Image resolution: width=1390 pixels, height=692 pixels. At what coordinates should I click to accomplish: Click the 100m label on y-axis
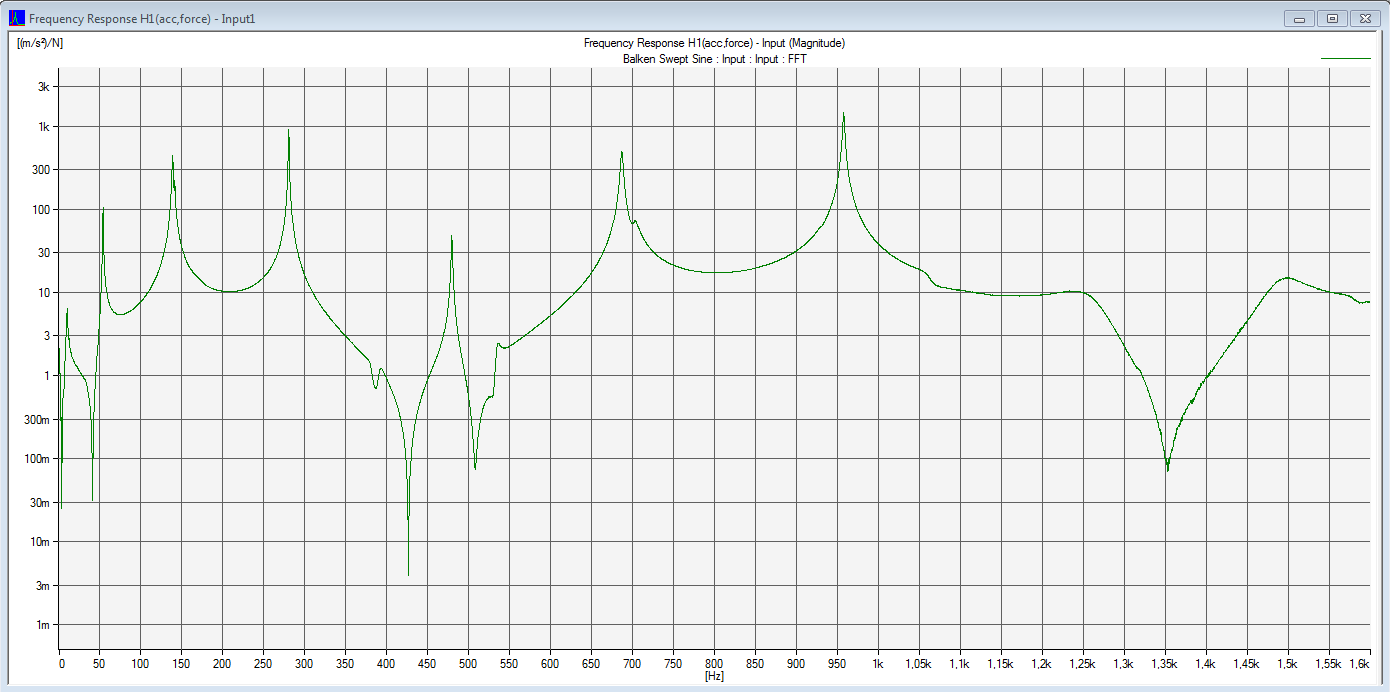[37, 459]
